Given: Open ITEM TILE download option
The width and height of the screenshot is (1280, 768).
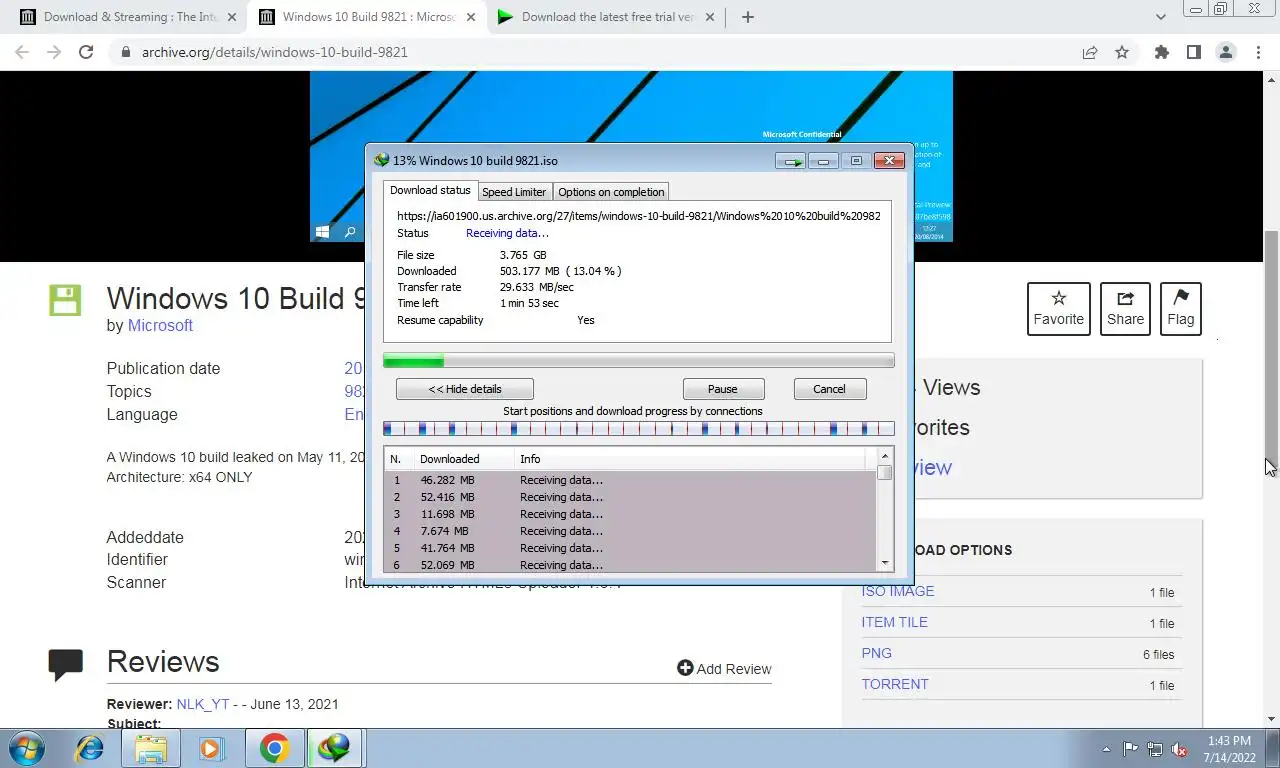Looking at the screenshot, I should tap(895, 622).
